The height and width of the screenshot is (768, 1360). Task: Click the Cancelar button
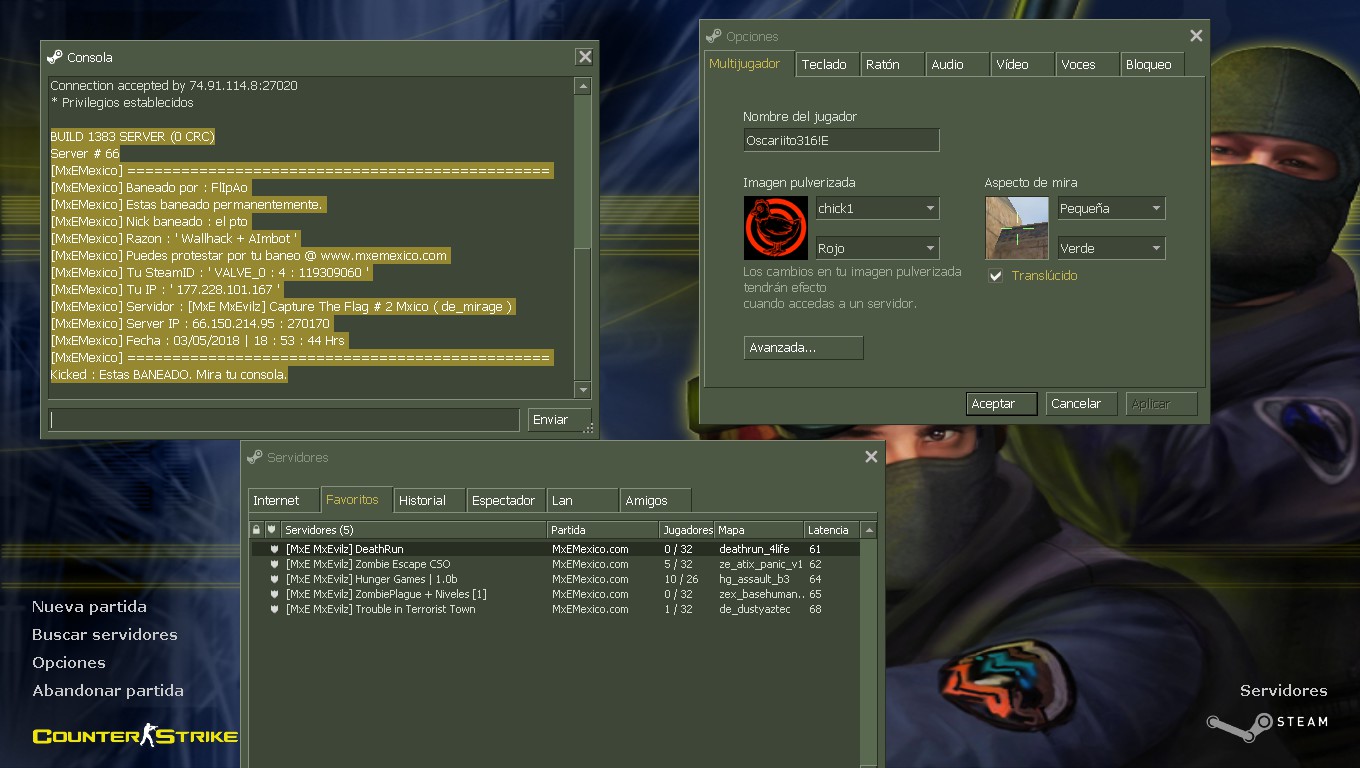click(x=1083, y=403)
